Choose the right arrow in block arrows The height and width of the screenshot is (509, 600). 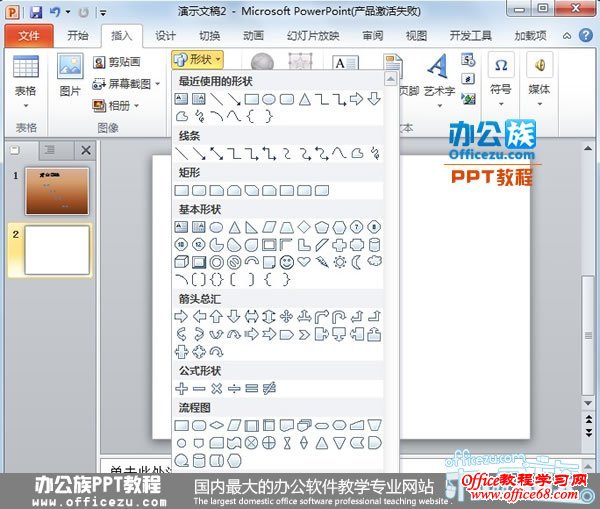[x=181, y=316]
